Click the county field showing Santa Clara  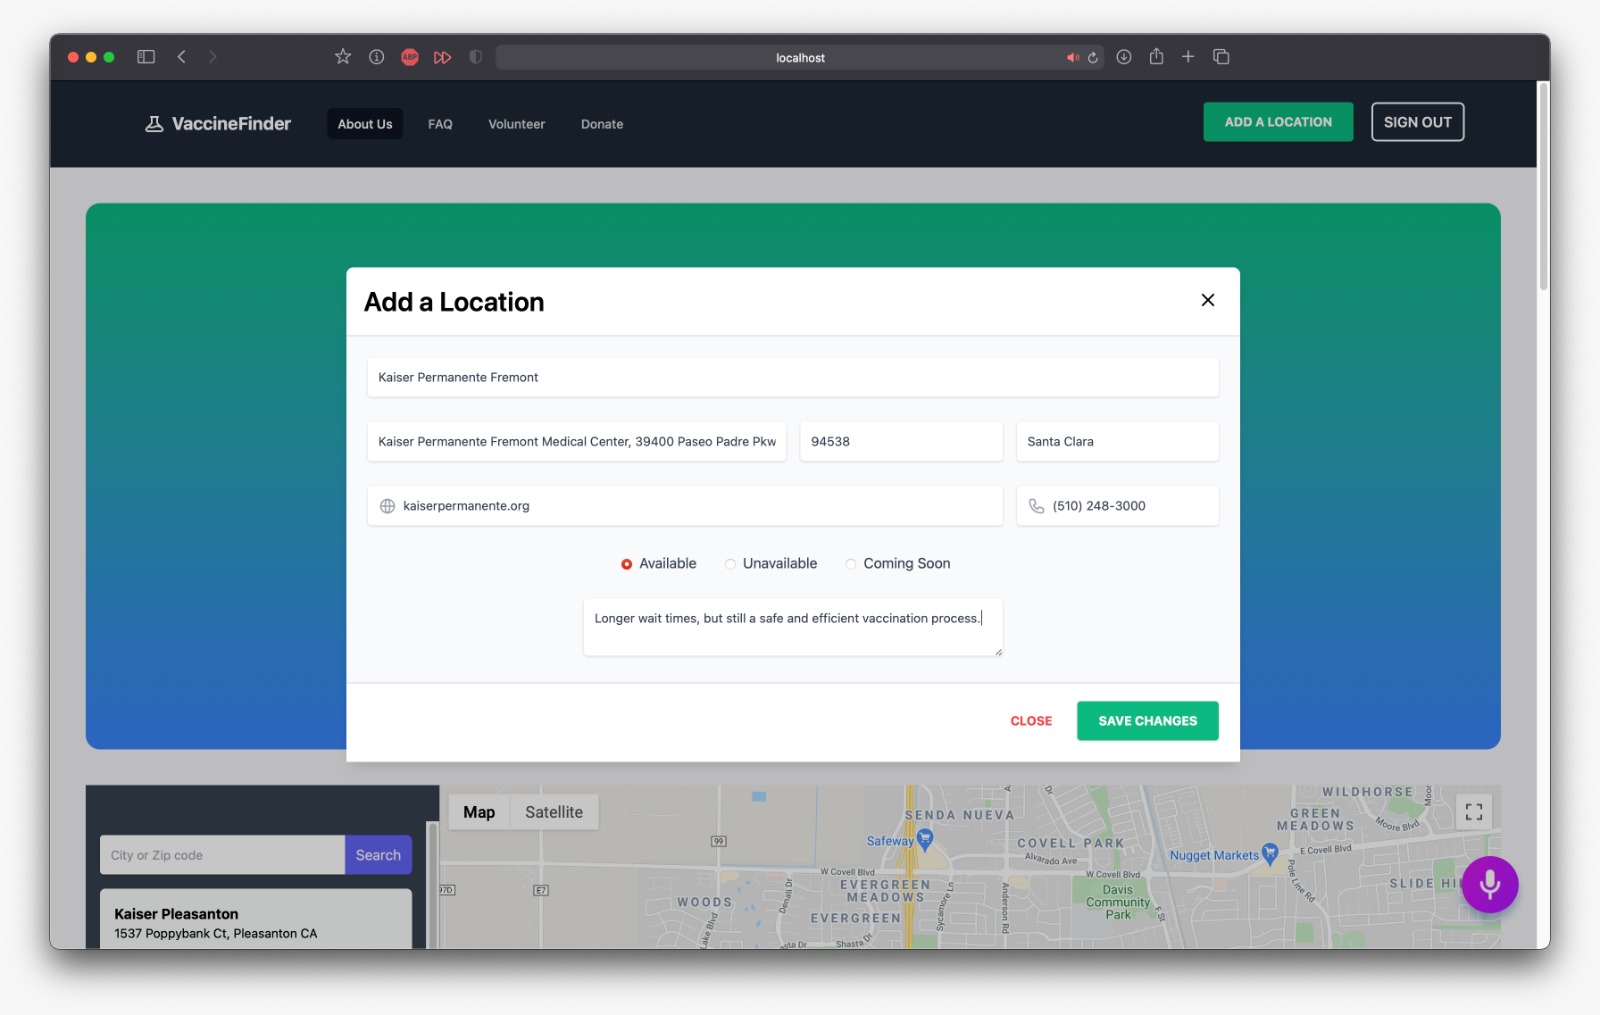(x=1117, y=441)
